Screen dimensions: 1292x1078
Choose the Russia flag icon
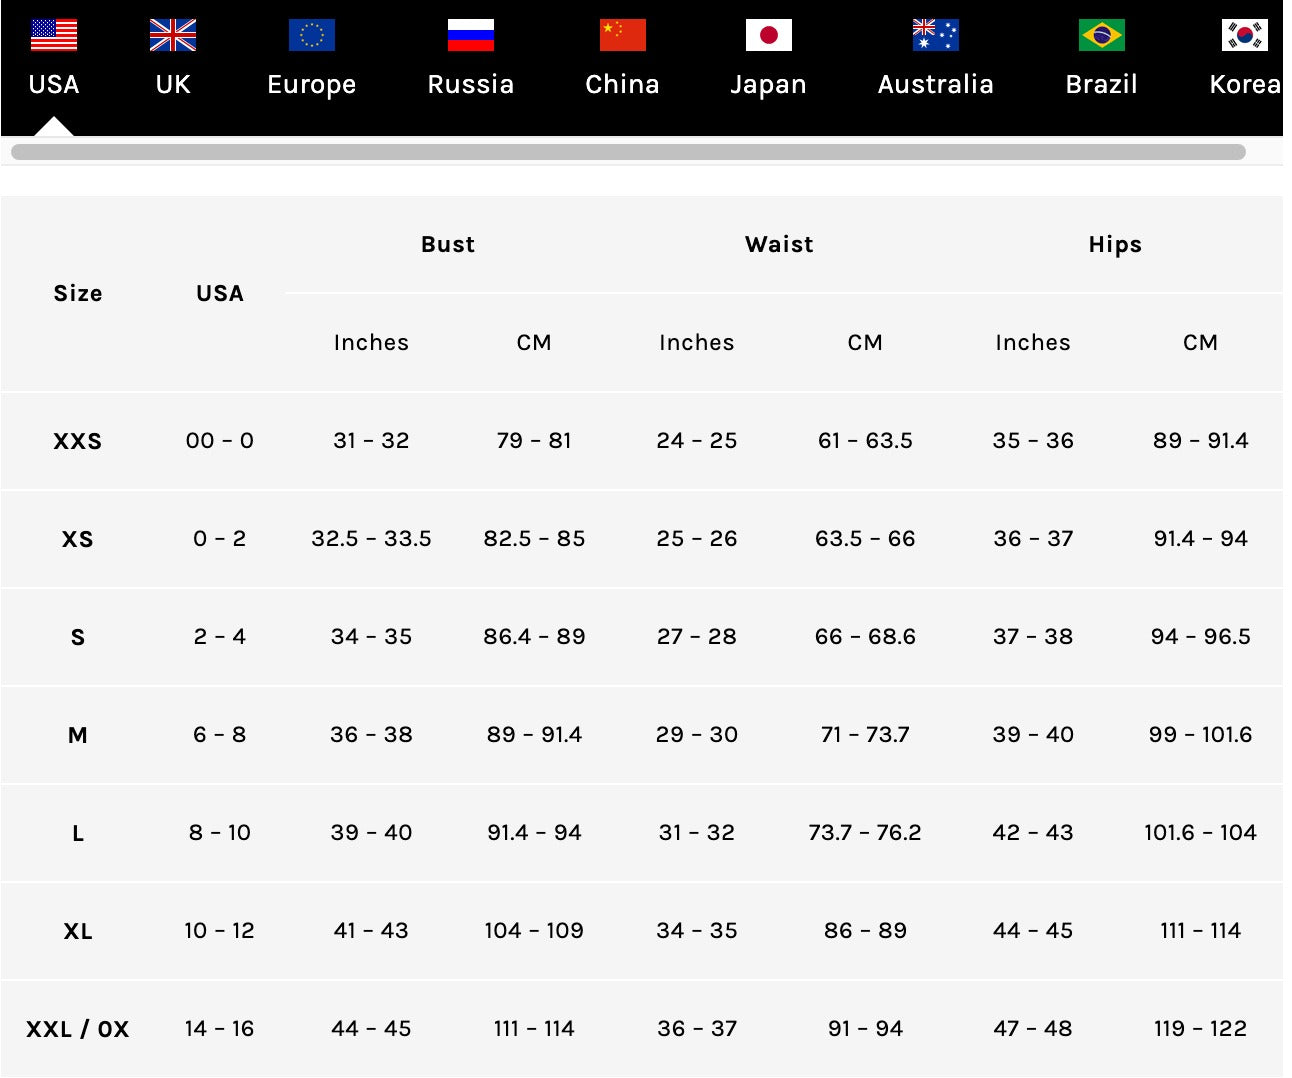pyautogui.click(x=471, y=35)
